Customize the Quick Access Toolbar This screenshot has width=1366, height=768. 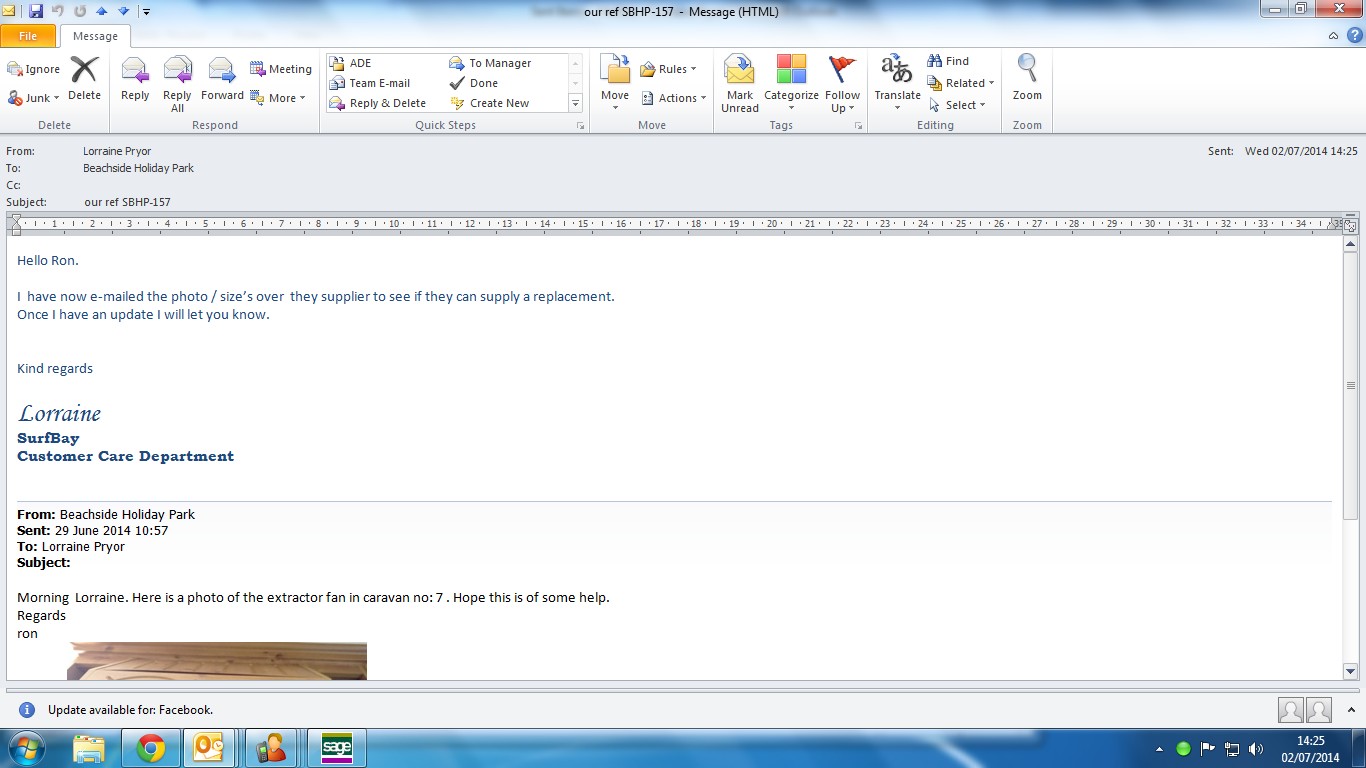146,12
